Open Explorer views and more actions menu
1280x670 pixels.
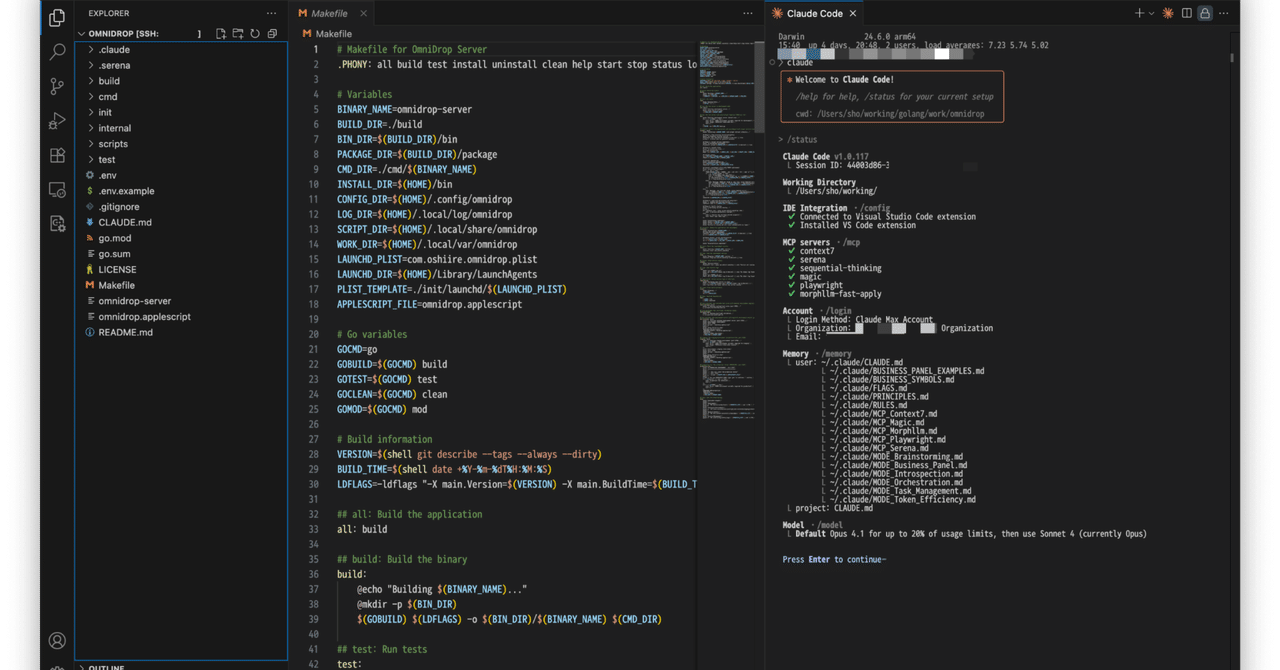tap(271, 13)
